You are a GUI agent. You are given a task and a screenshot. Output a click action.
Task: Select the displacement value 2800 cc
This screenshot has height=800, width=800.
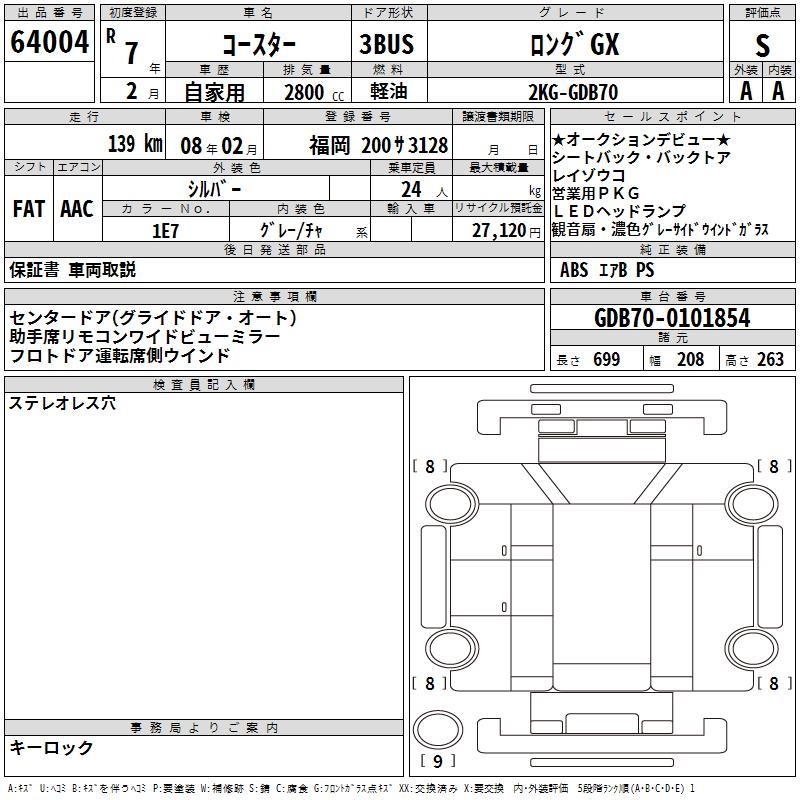[314, 92]
